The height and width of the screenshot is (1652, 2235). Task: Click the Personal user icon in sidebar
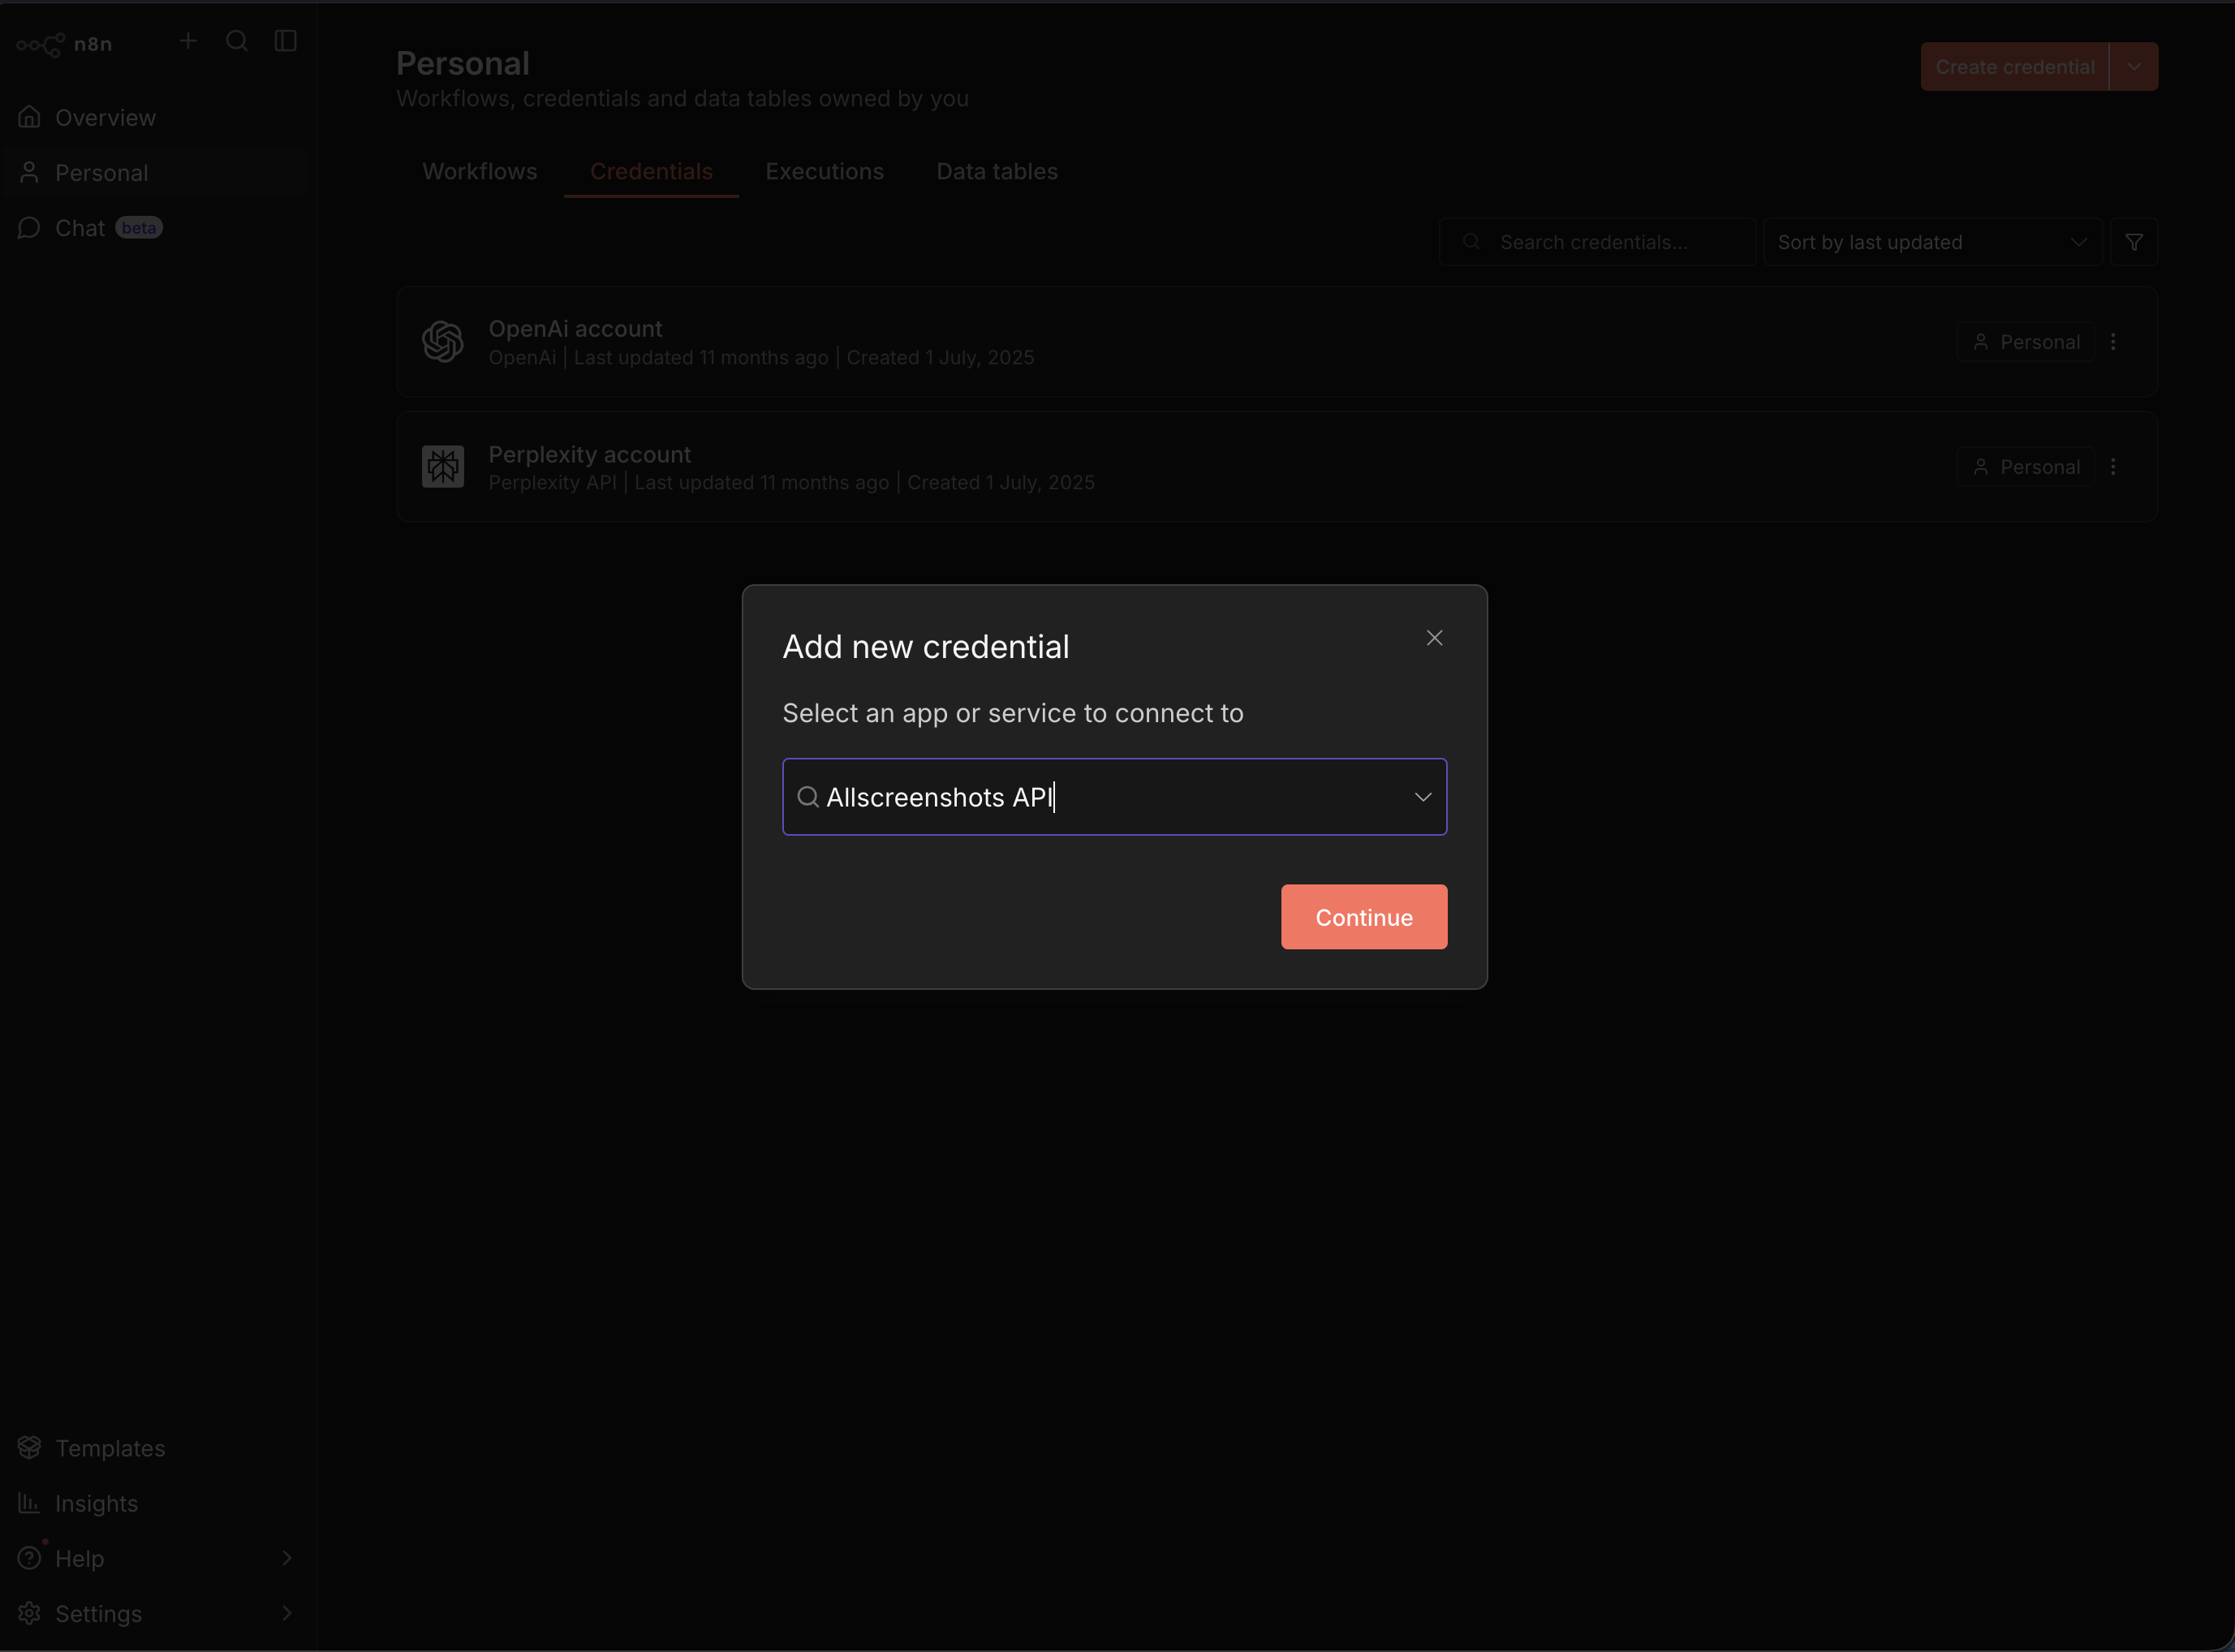(x=30, y=173)
